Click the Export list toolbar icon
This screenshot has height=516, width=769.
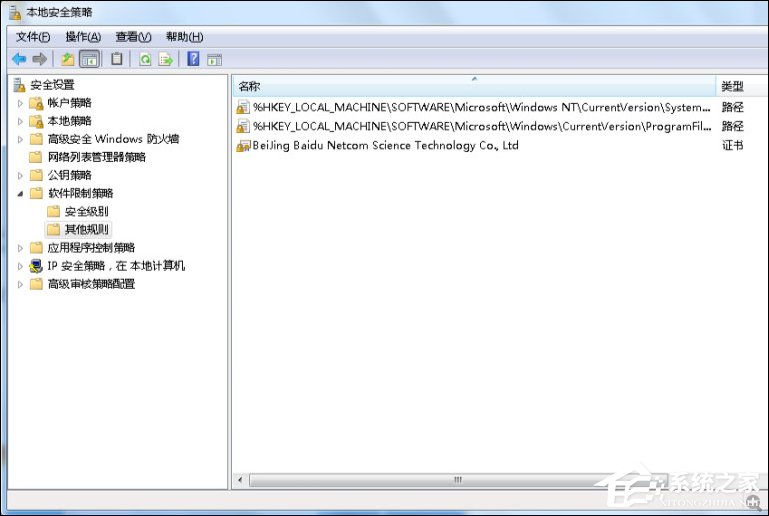166,59
